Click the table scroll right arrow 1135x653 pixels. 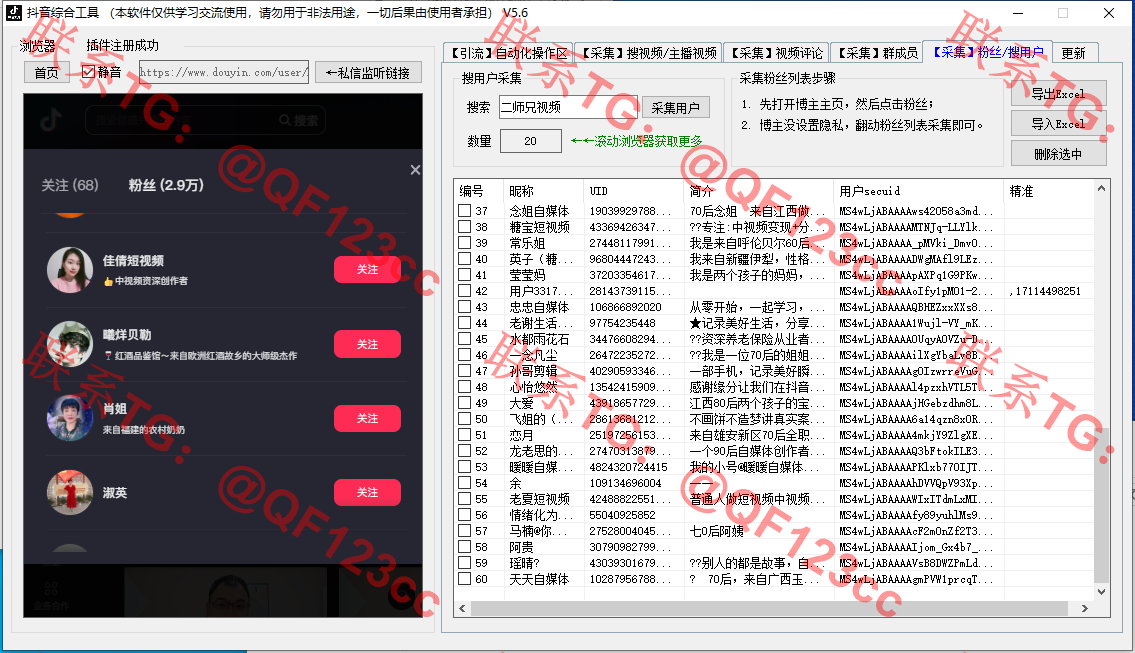point(1084,609)
